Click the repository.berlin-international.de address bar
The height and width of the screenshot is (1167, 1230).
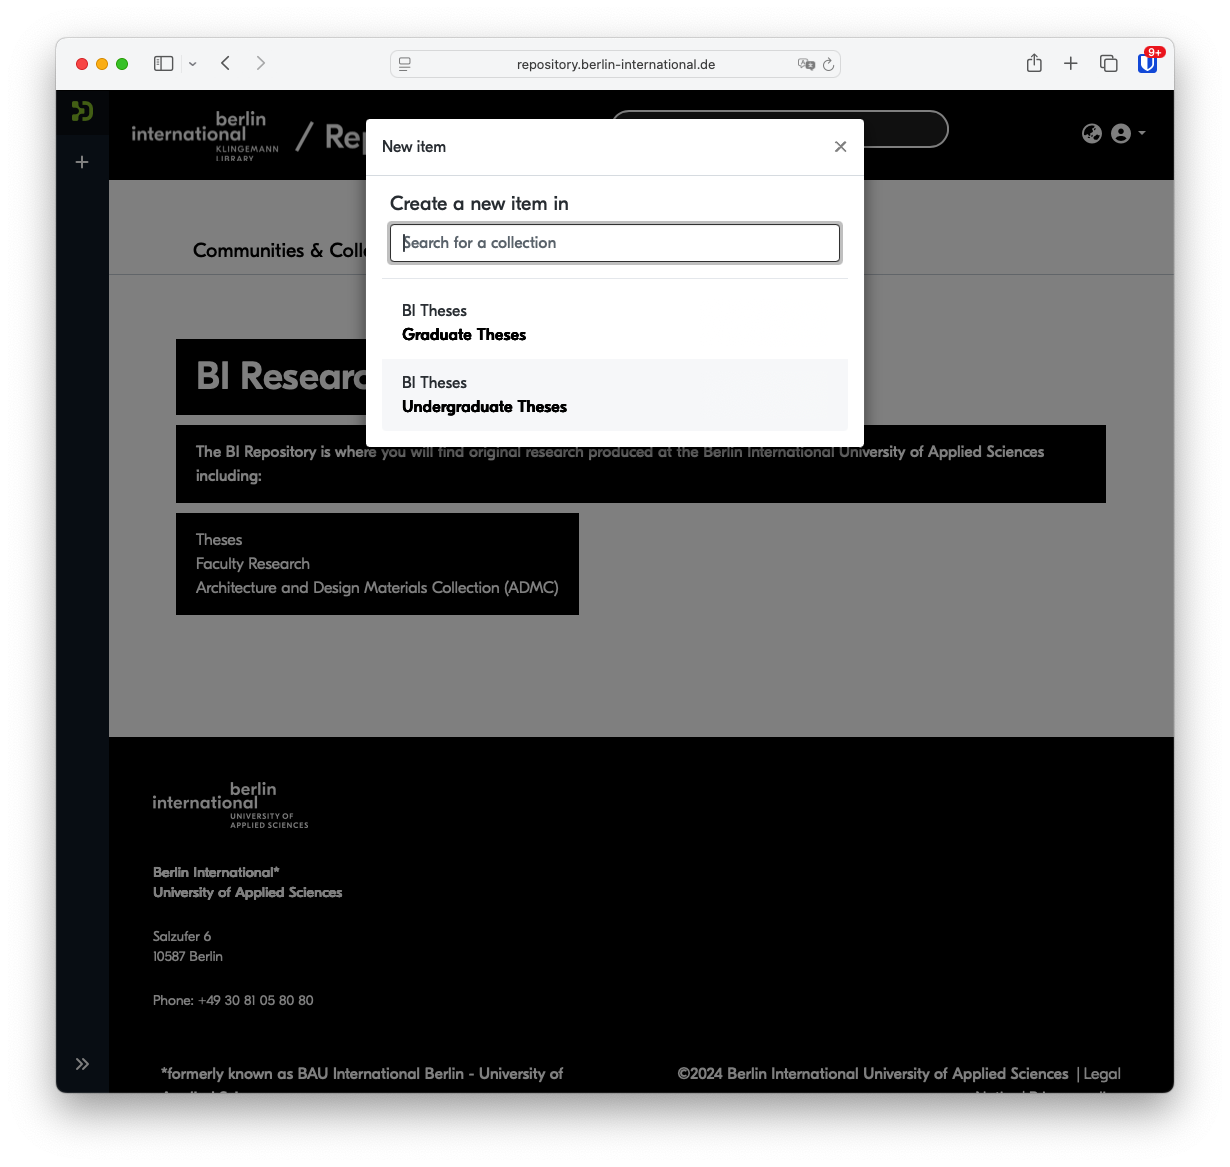pyautogui.click(x=615, y=64)
